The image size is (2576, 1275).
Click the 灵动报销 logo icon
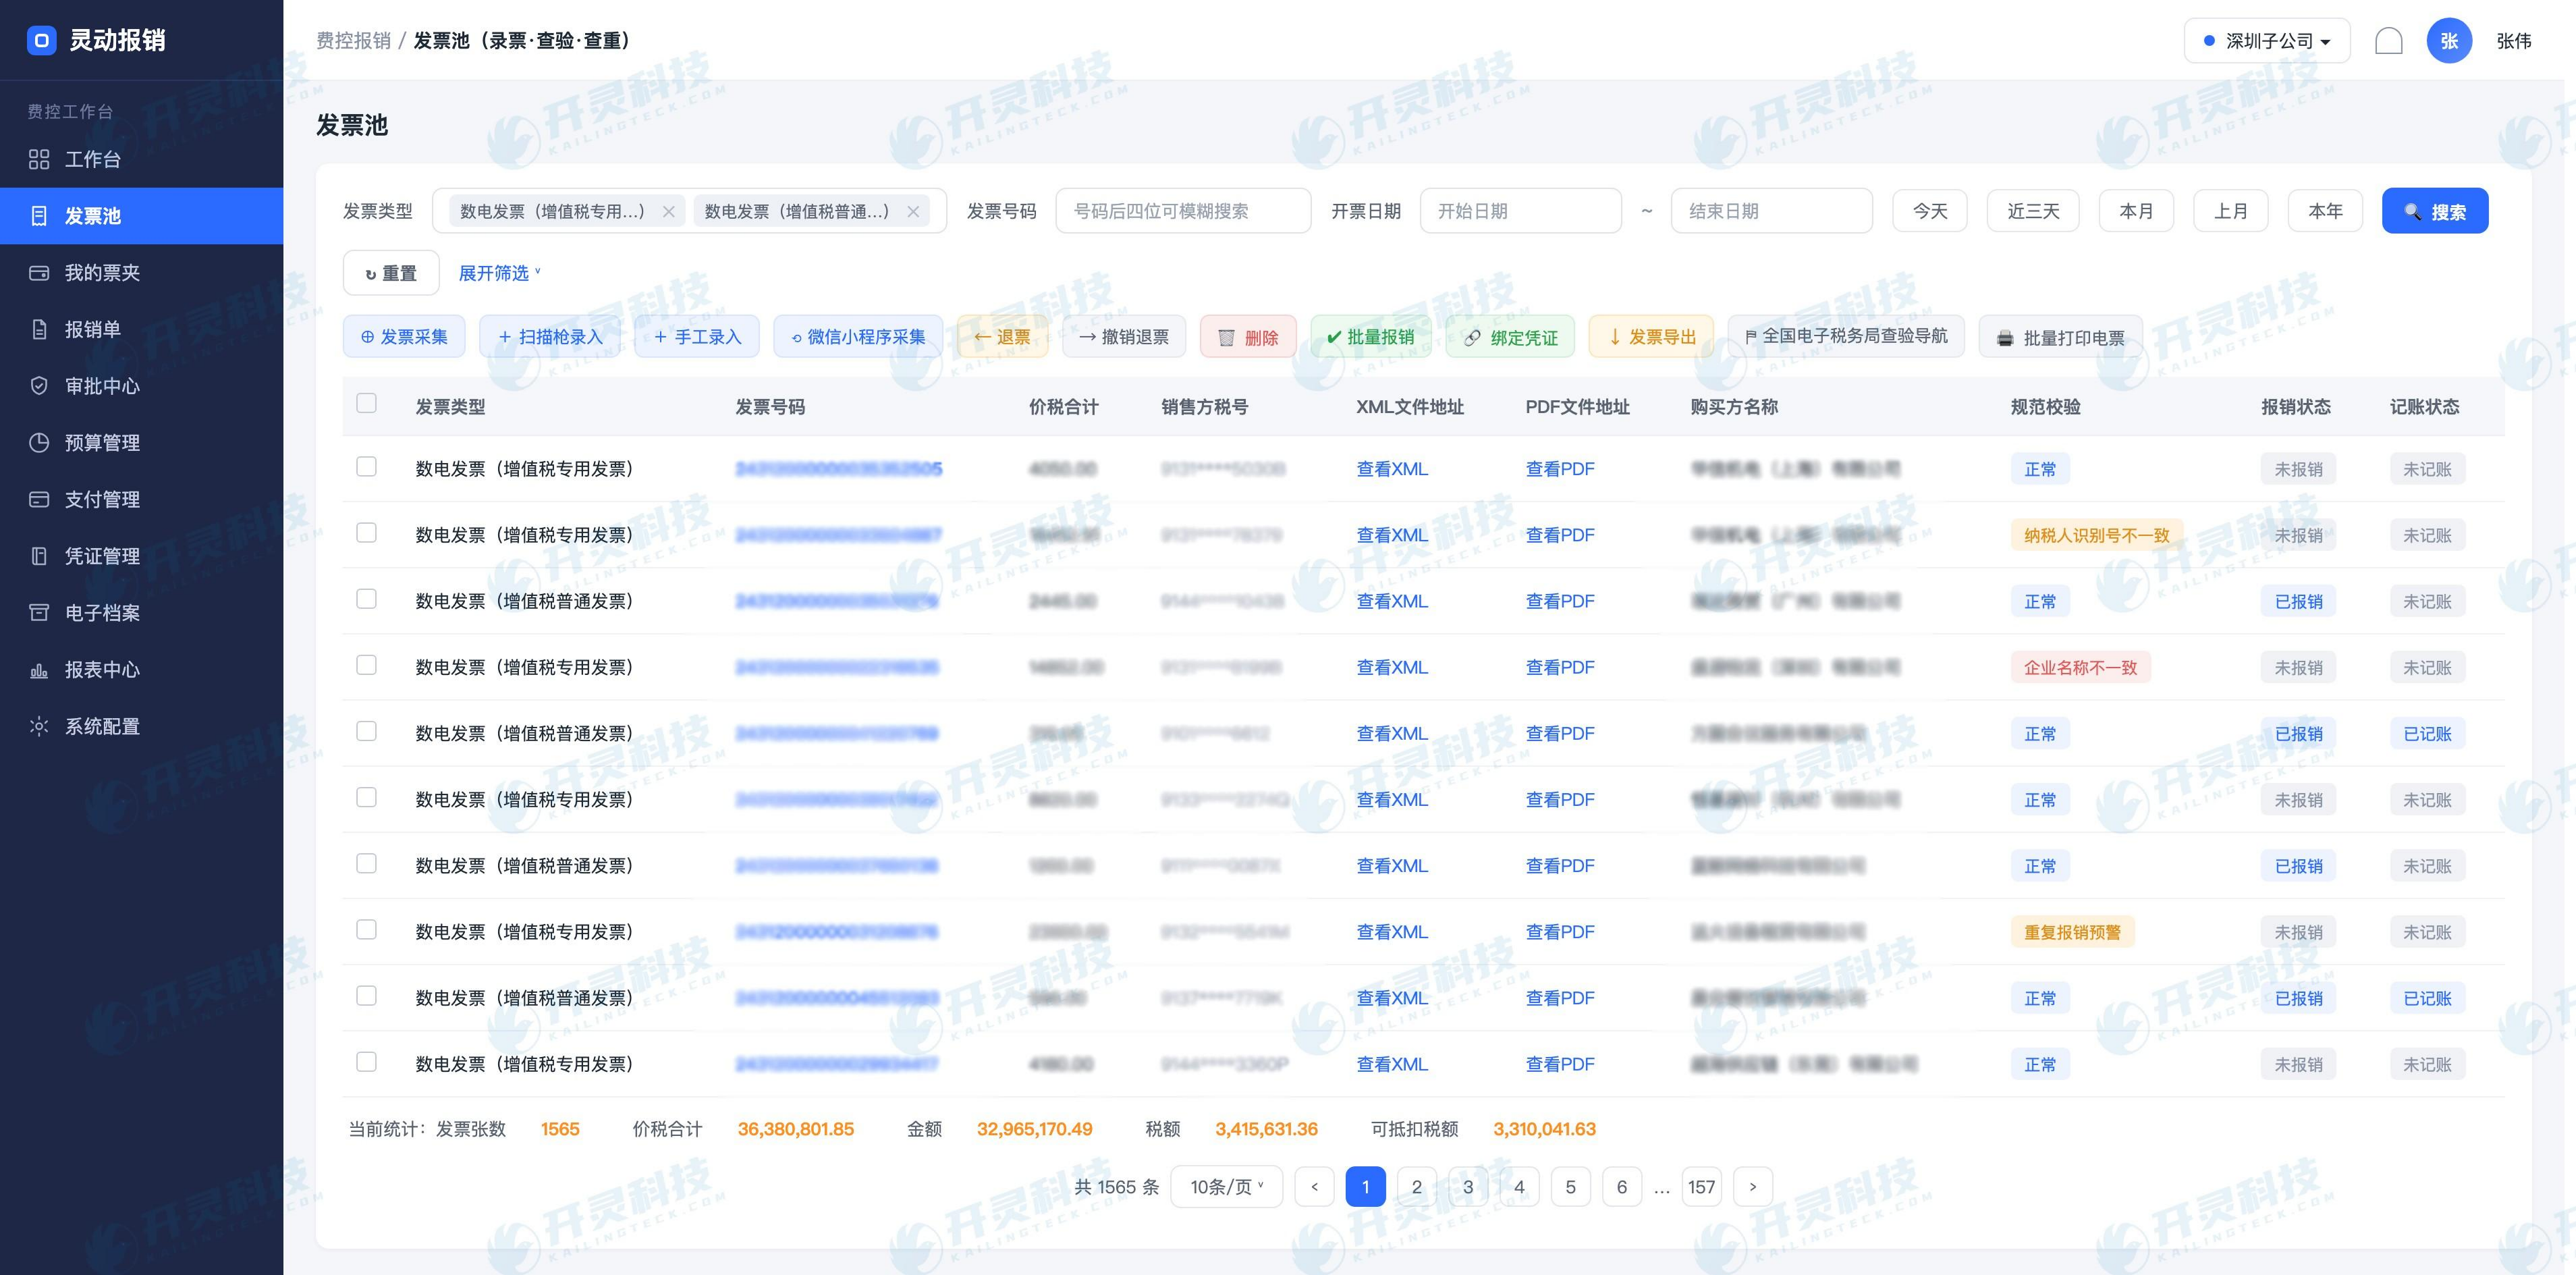(41, 40)
